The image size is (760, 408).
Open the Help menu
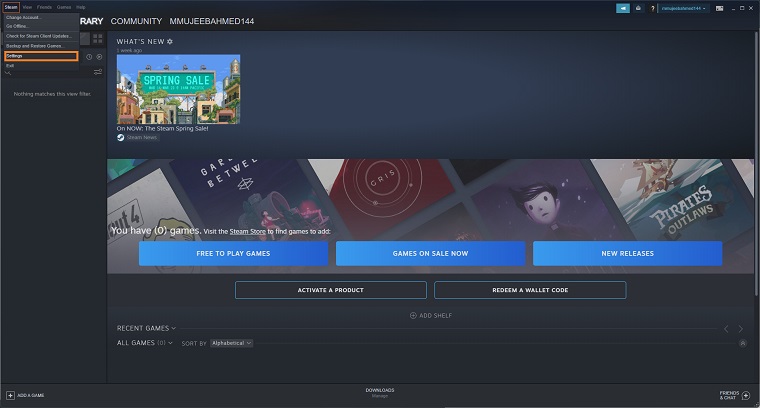pyautogui.click(x=80, y=7)
